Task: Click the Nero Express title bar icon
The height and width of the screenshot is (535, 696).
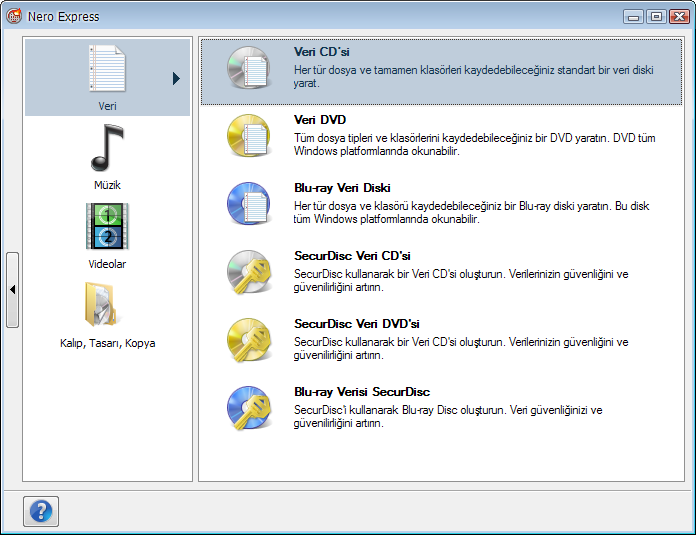Action: point(14,17)
